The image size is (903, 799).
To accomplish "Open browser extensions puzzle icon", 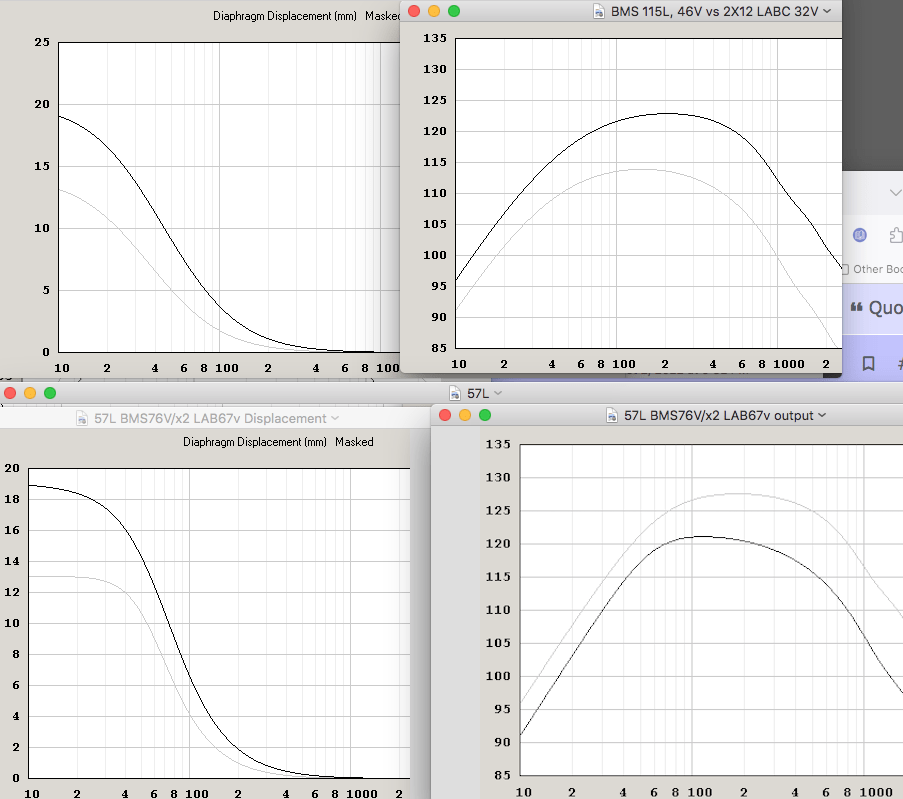I will (x=896, y=235).
